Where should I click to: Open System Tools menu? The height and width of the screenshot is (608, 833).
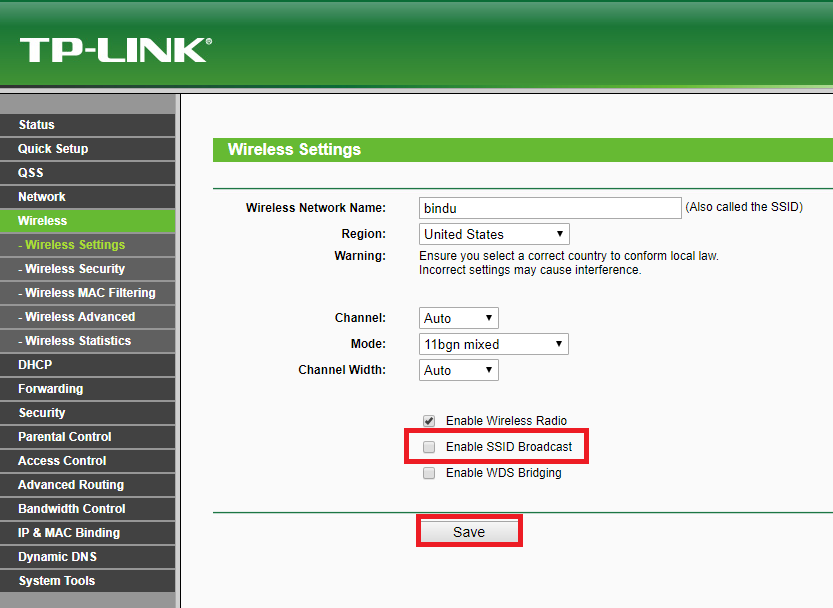coord(88,581)
